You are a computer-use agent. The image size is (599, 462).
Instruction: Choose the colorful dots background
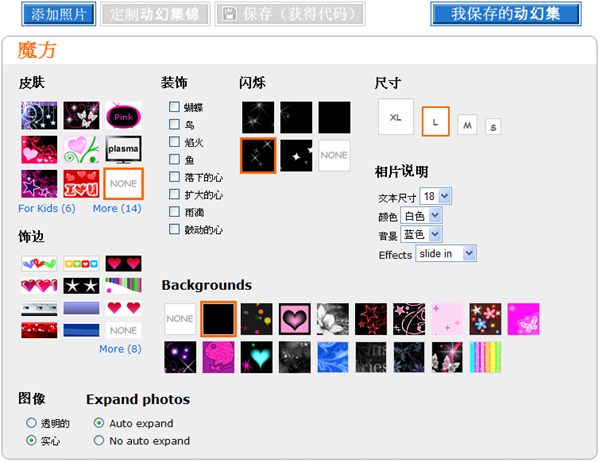257,319
